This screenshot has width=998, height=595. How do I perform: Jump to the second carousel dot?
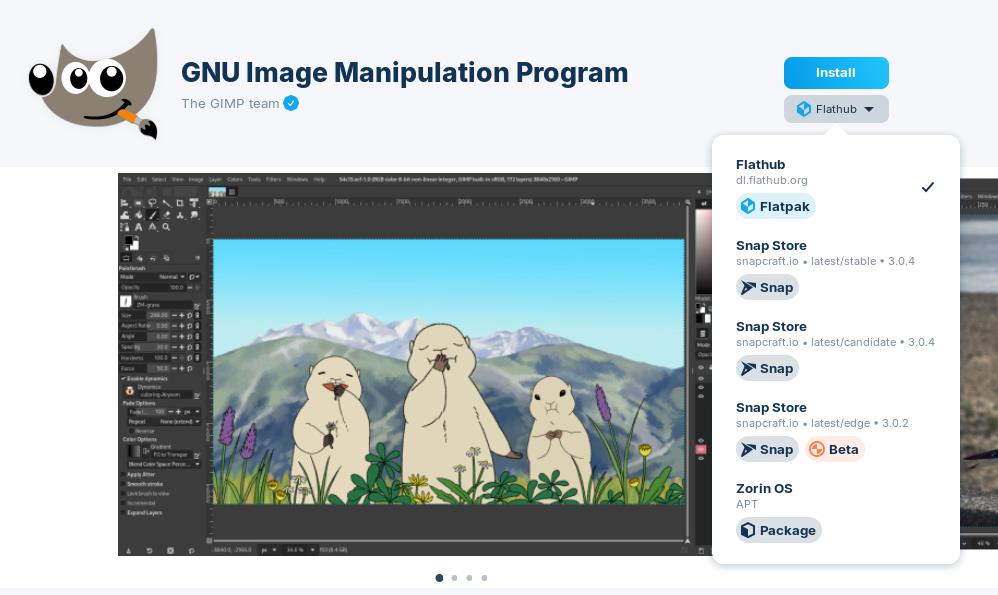(x=454, y=578)
